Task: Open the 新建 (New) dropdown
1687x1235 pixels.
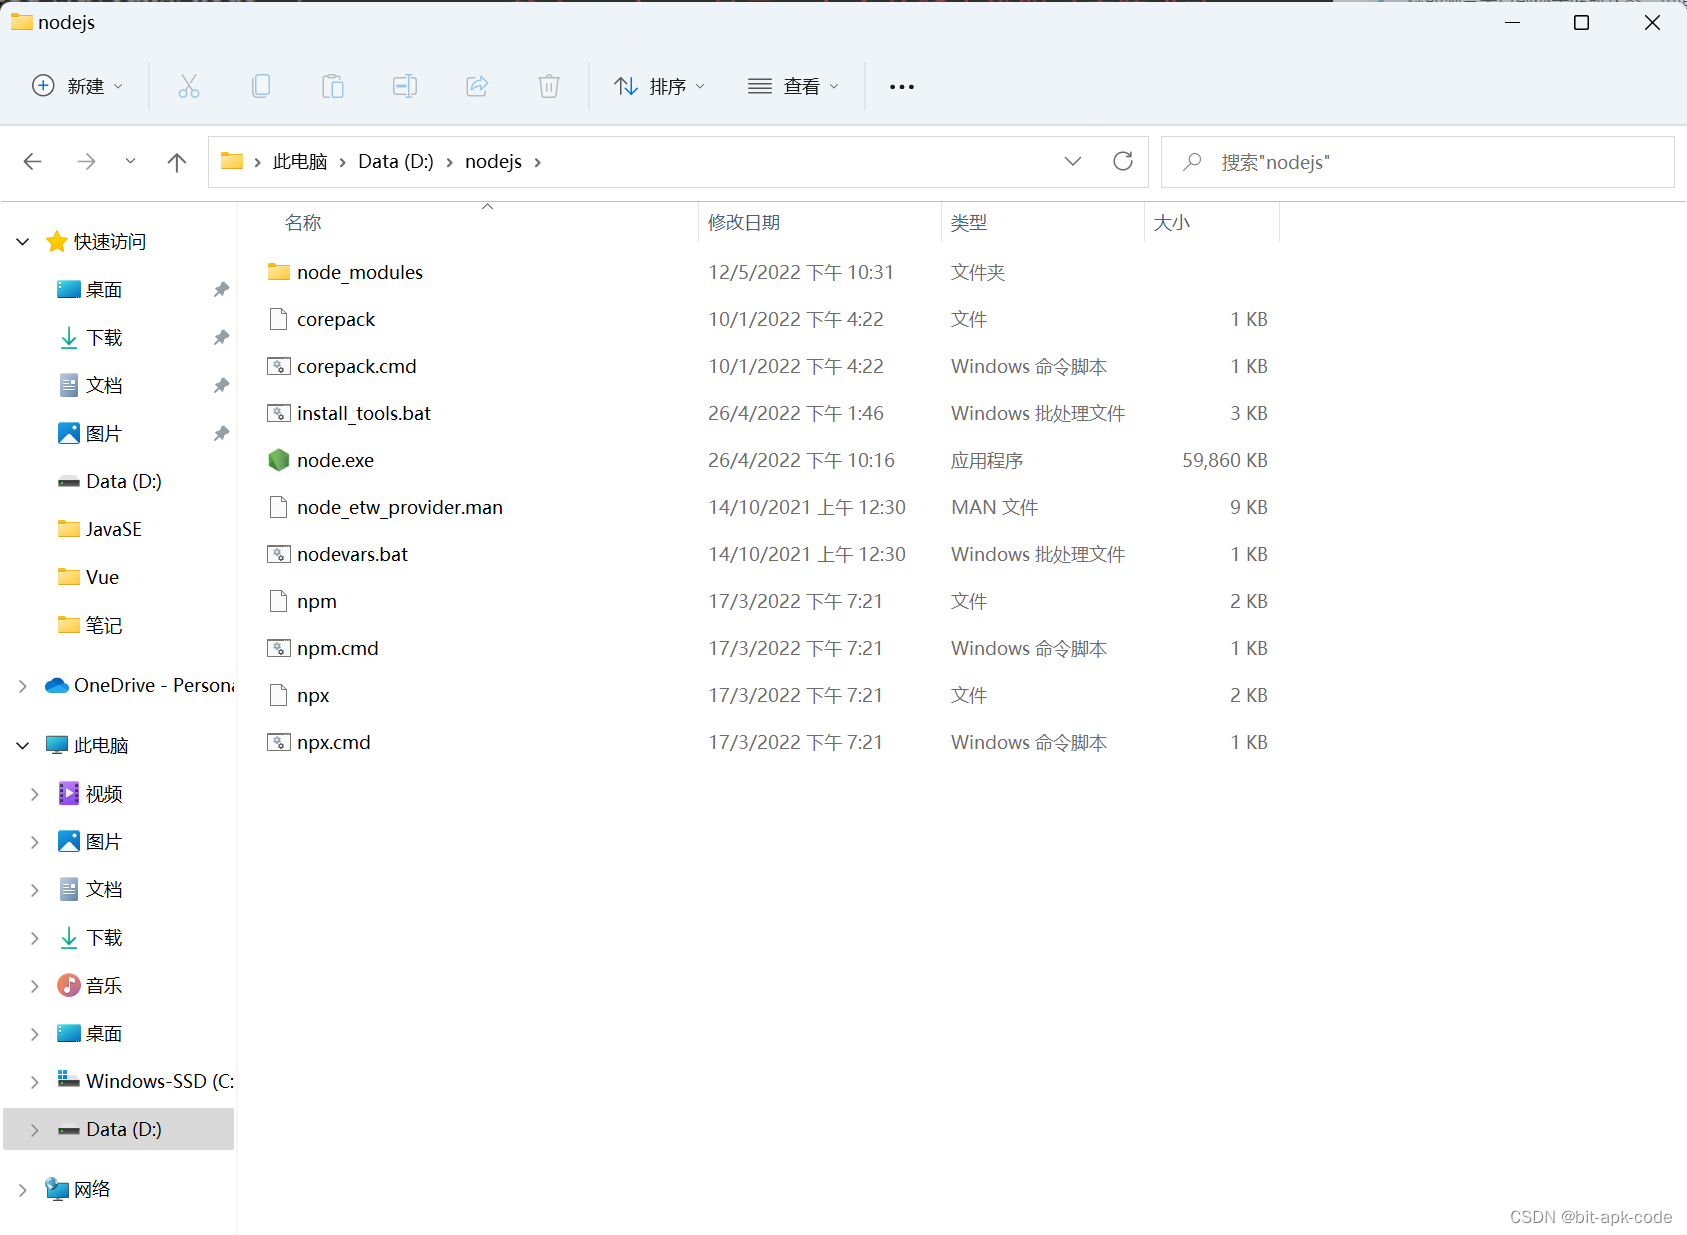Action: [x=78, y=86]
